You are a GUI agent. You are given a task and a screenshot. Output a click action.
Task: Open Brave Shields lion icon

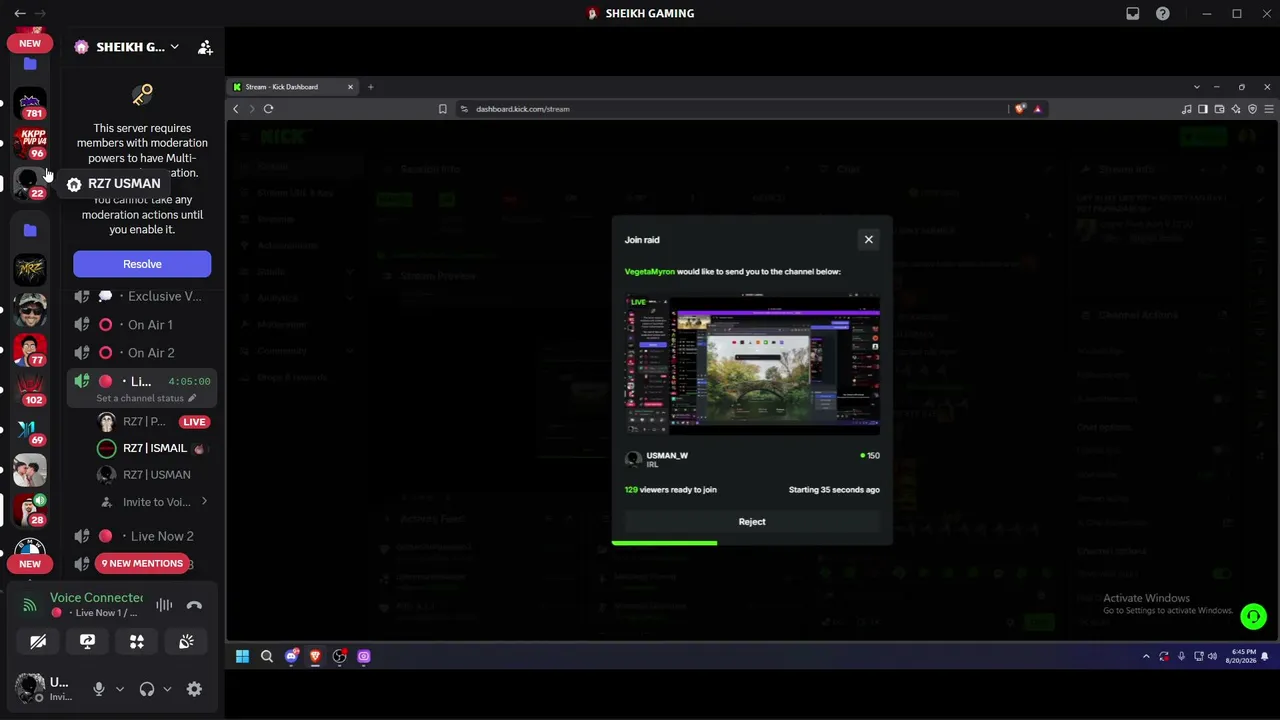click(x=1019, y=109)
